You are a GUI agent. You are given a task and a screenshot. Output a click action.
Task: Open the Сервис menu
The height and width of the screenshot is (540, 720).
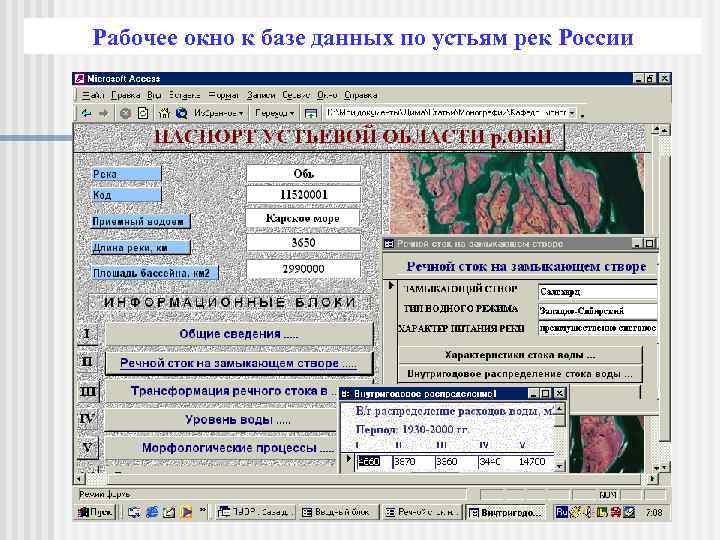(x=296, y=95)
